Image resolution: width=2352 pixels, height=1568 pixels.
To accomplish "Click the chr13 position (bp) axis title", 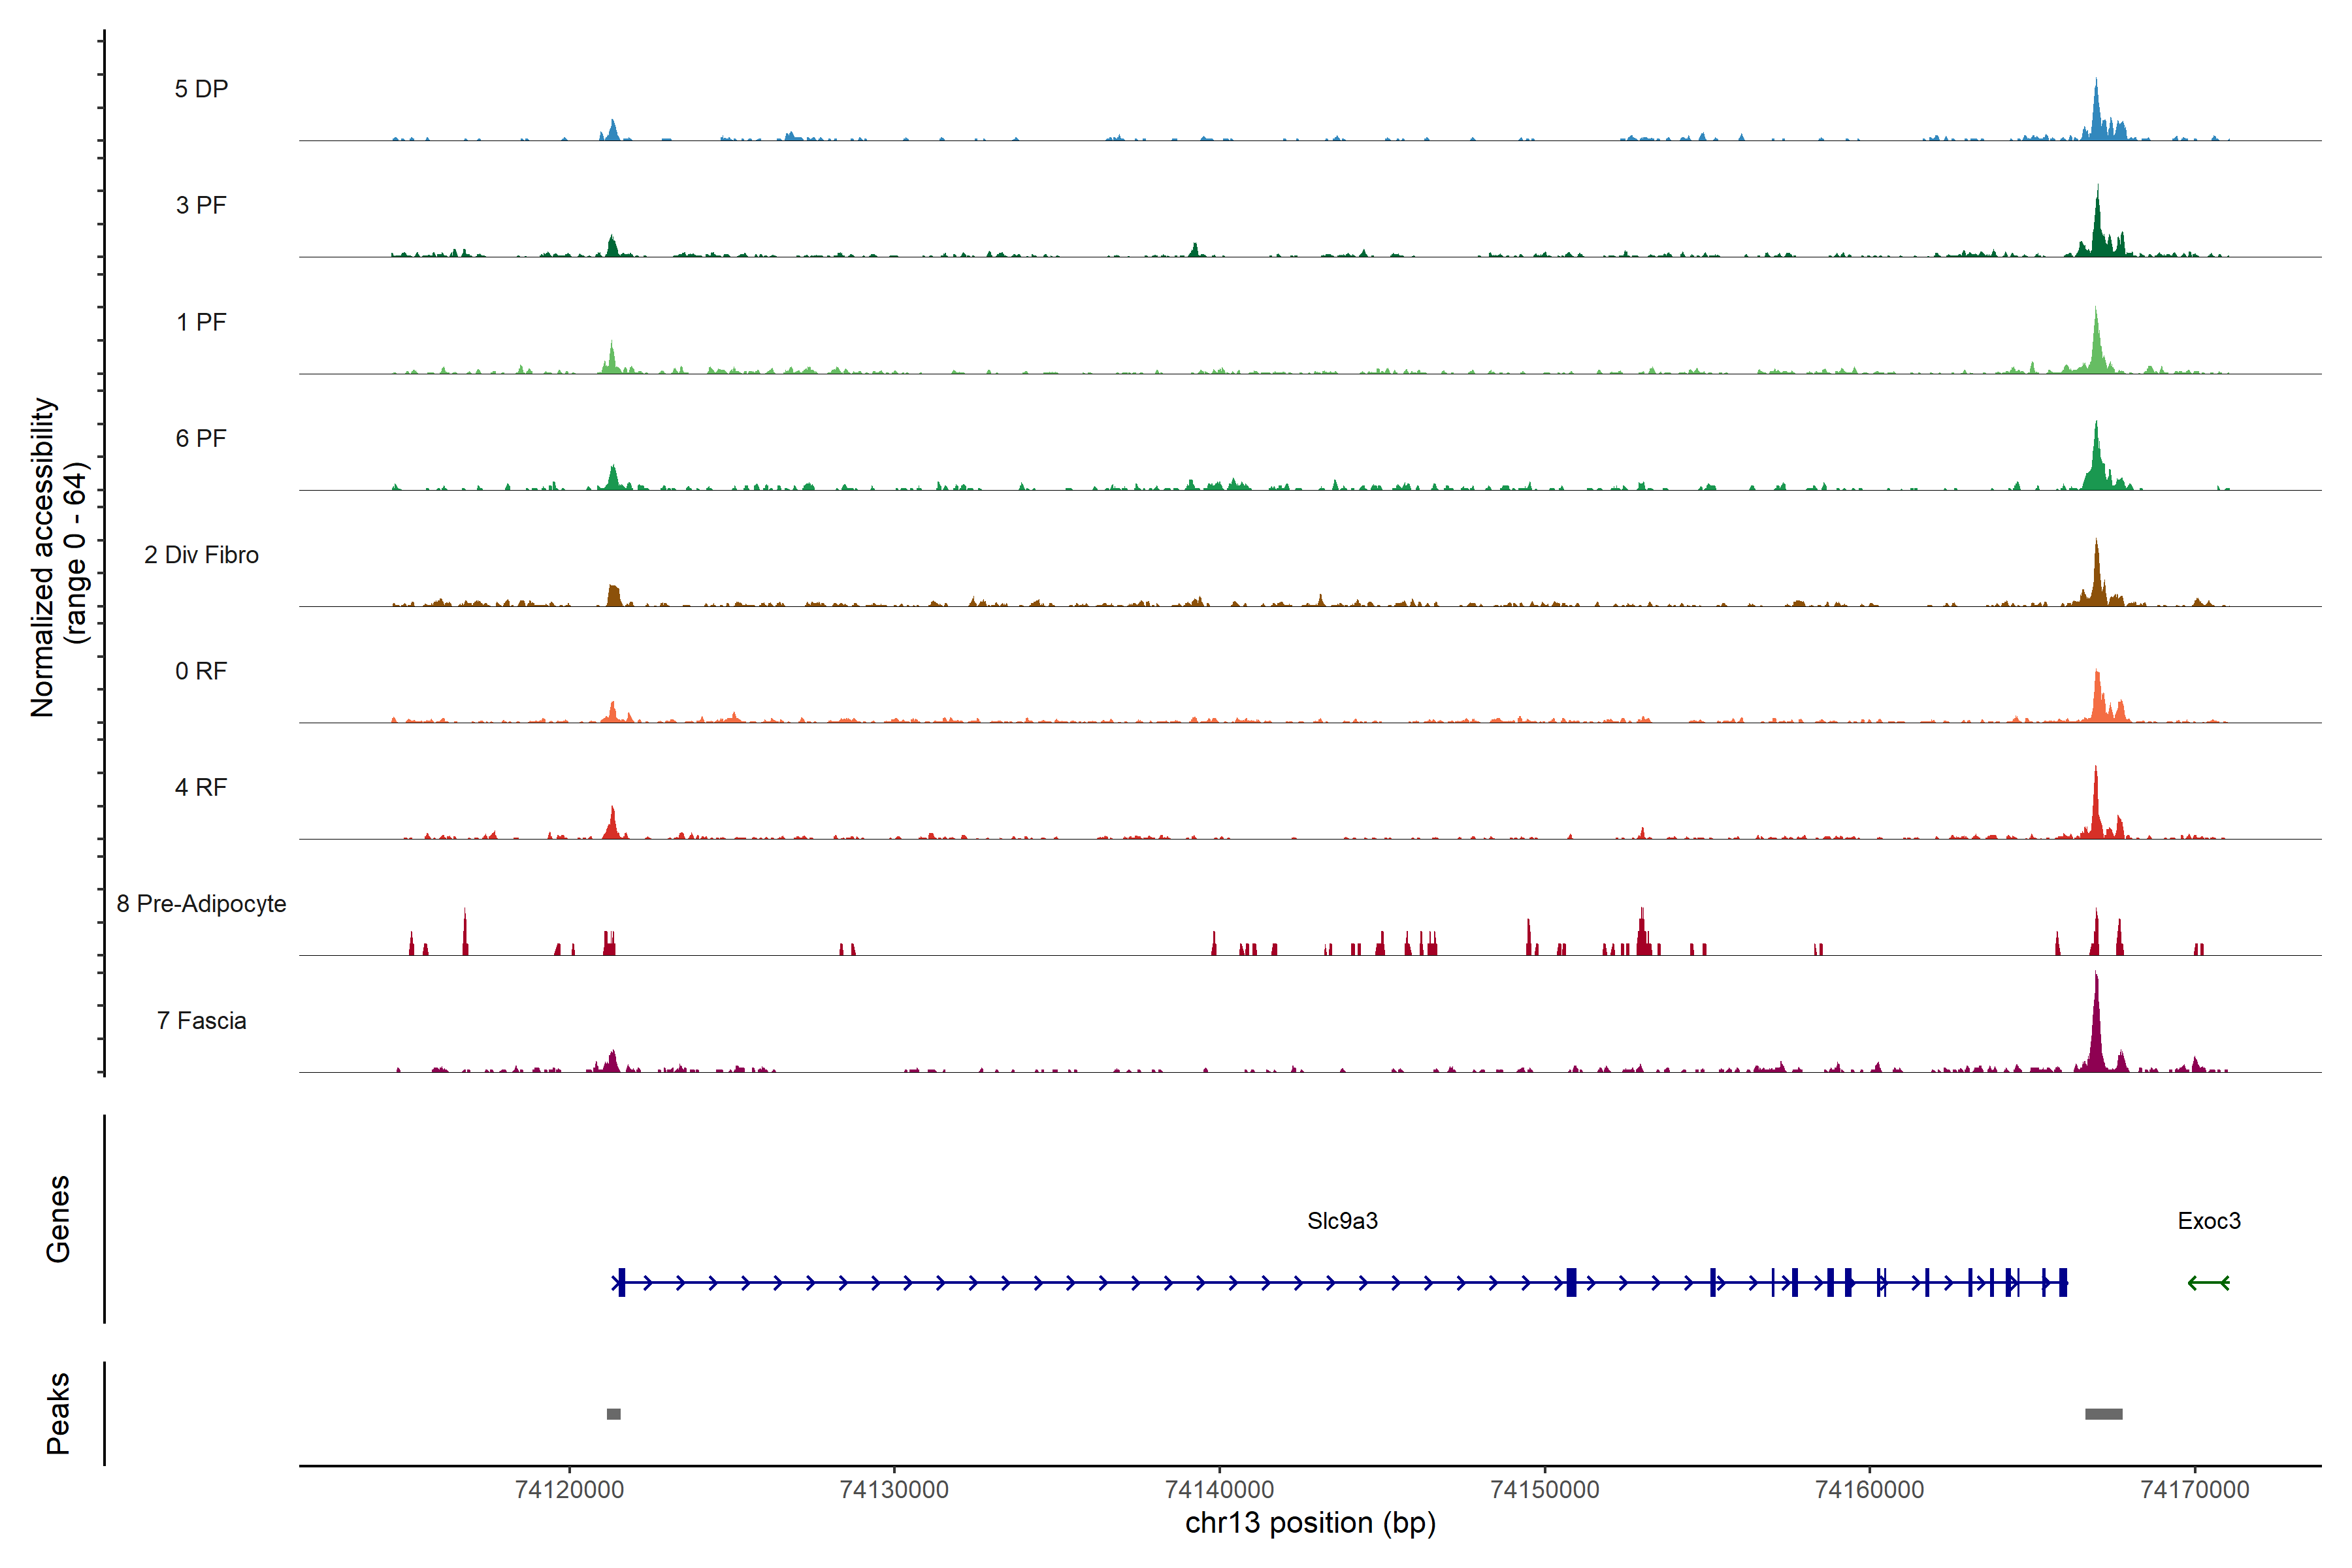I will [1310, 1523].
